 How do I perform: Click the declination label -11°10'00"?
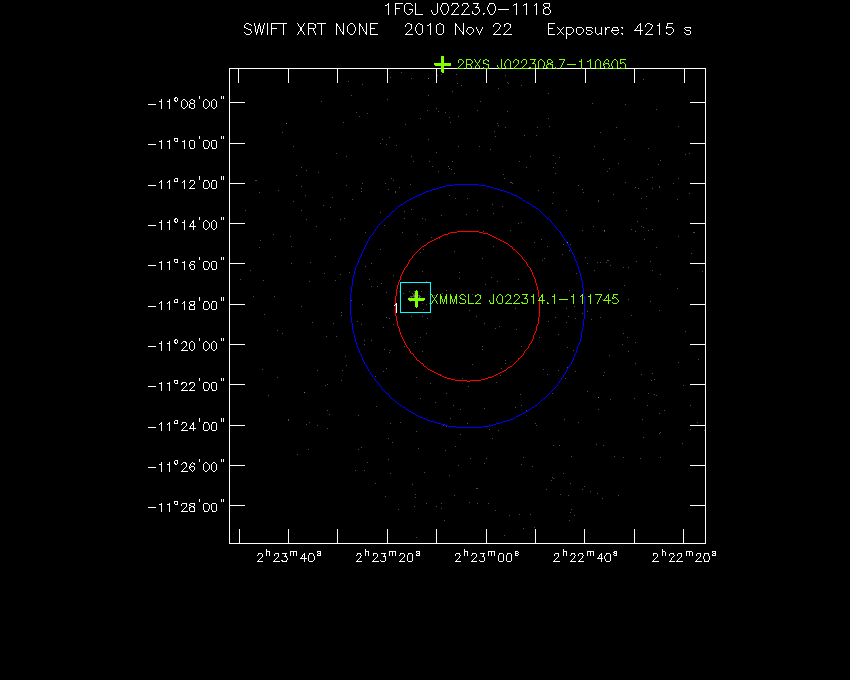pos(186,144)
